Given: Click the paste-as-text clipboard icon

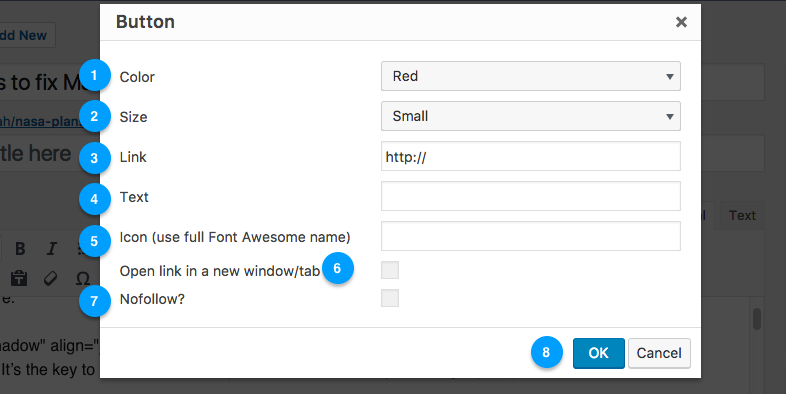Looking at the screenshot, I should [x=19, y=278].
